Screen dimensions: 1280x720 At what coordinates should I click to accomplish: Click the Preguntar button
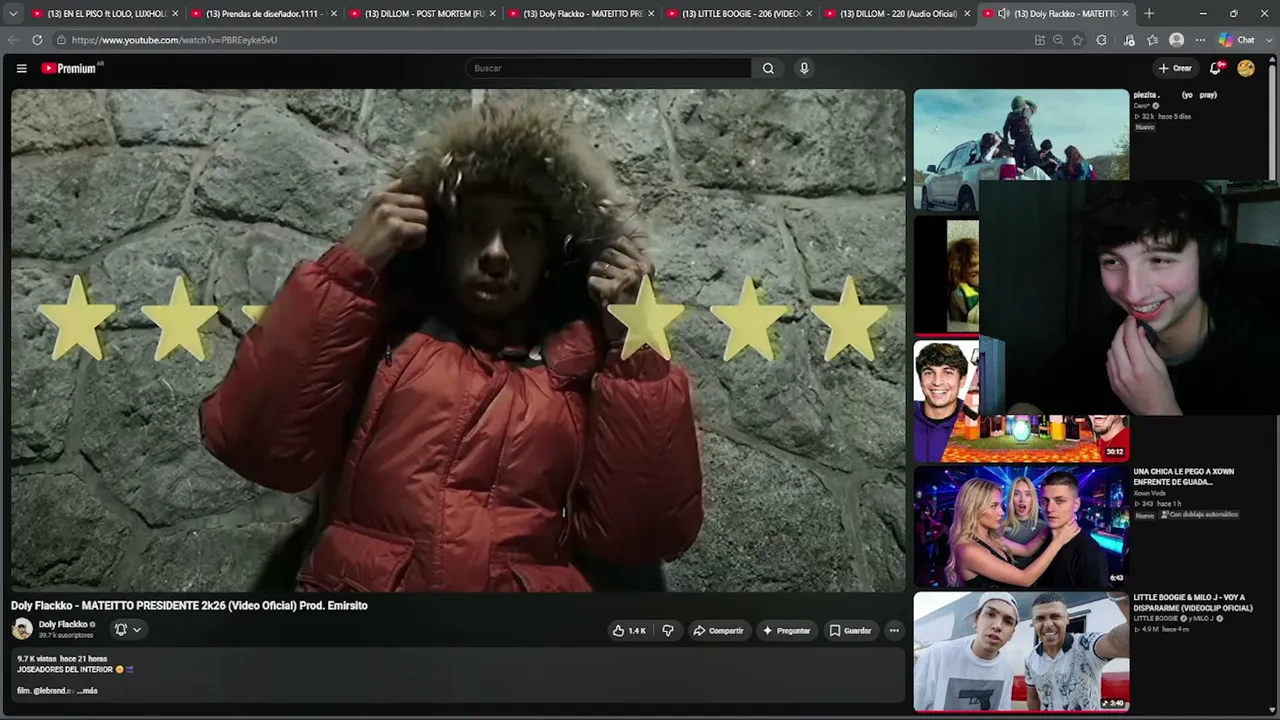(x=786, y=631)
